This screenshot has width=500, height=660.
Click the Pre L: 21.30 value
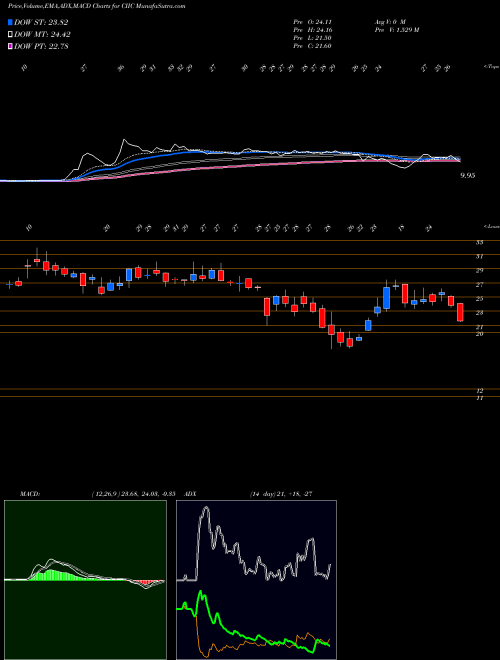tap(312, 37)
